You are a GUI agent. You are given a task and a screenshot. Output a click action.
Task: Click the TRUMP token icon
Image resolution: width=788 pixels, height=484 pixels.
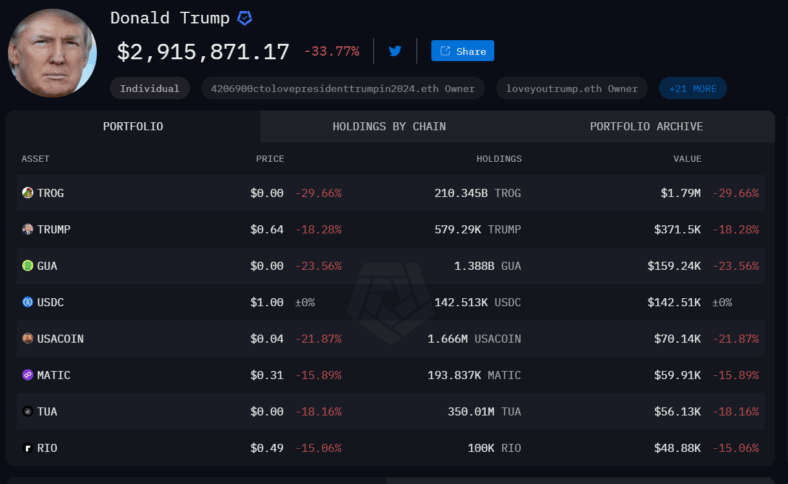28,229
